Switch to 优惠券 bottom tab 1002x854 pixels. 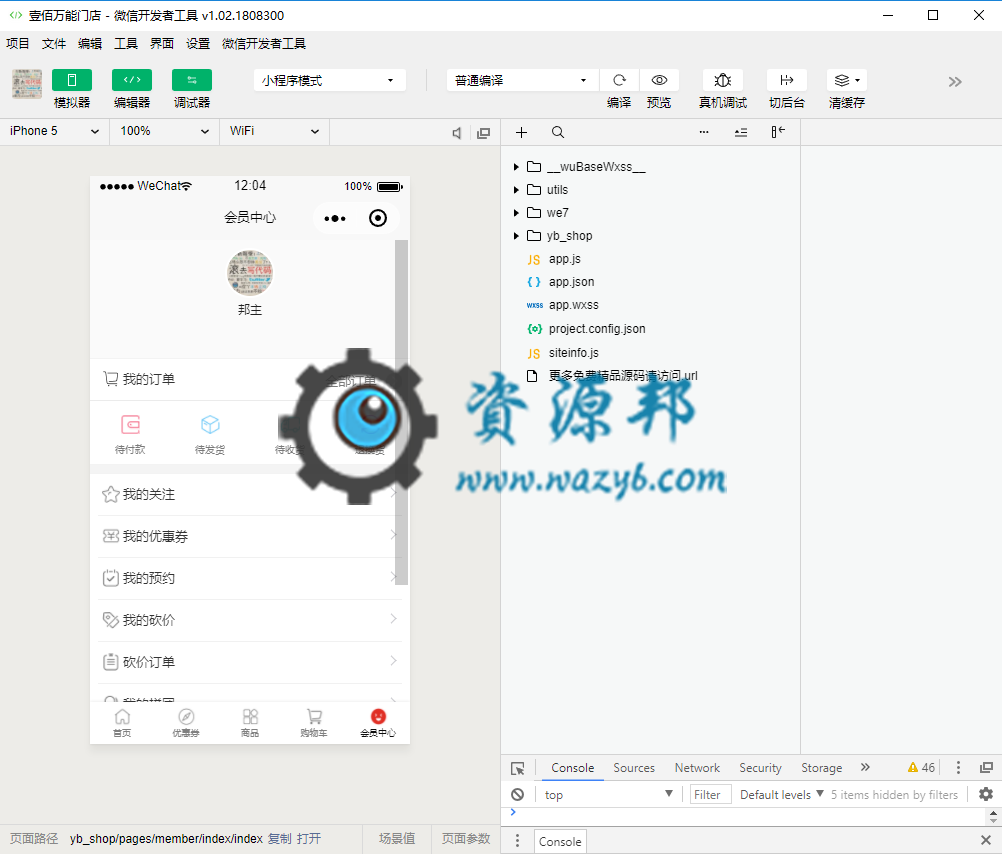pyautogui.click(x=186, y=723)
